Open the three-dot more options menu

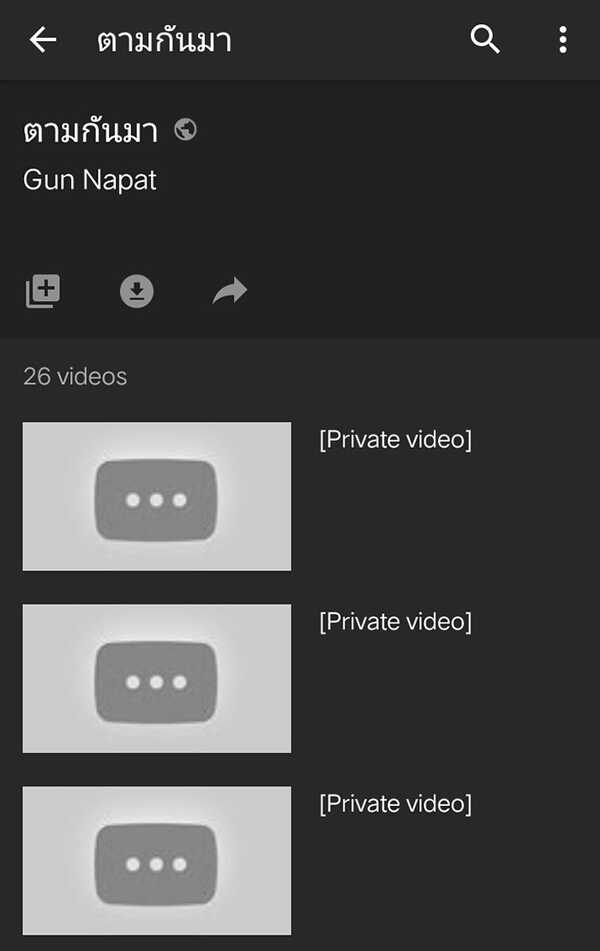pos(563,40)
